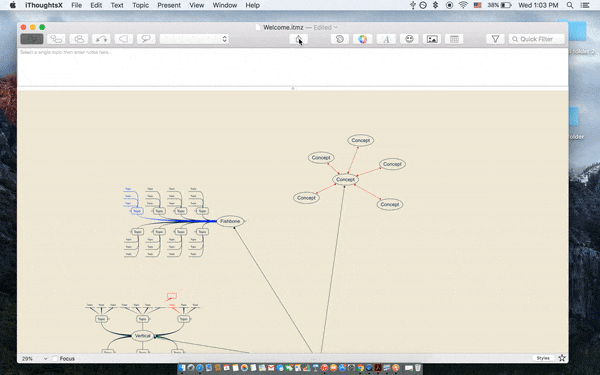Click the insert image icon

[x=432, y=39]
